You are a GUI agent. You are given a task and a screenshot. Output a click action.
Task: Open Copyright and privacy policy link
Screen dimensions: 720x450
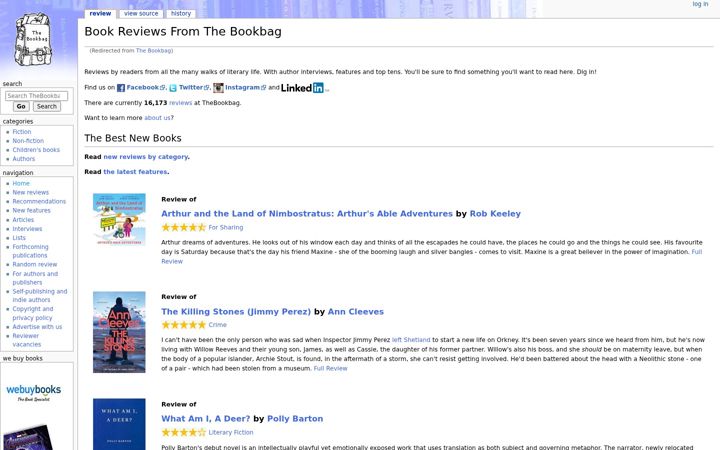pyautogui.click(x=33, y=313)
